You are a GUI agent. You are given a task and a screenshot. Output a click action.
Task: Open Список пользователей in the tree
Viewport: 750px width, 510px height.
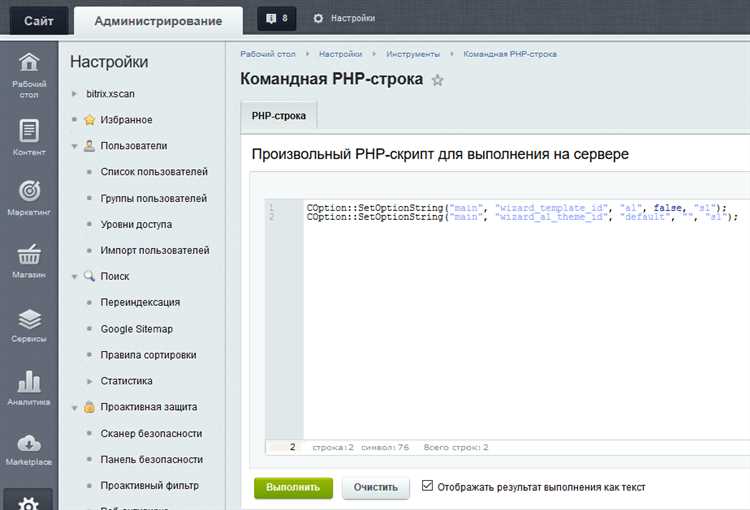click(x=154, y=172)
